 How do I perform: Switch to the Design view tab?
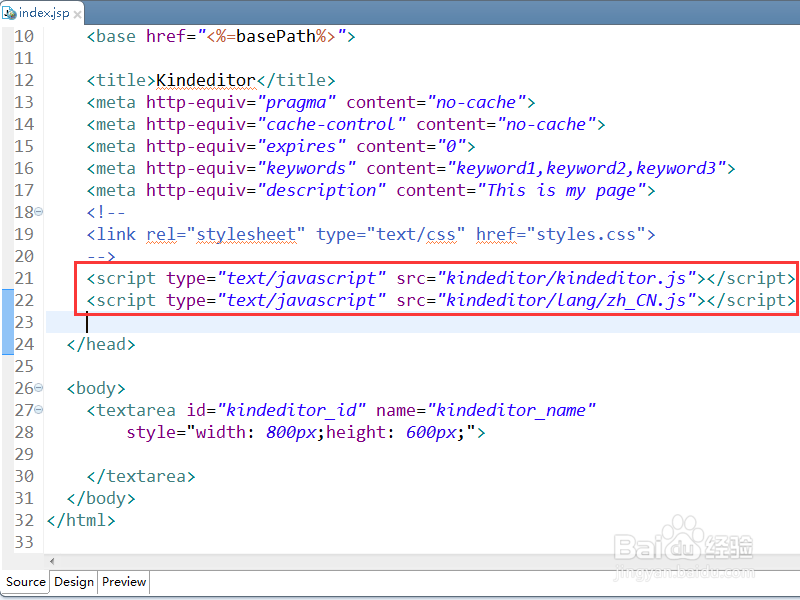click(73, 582)
